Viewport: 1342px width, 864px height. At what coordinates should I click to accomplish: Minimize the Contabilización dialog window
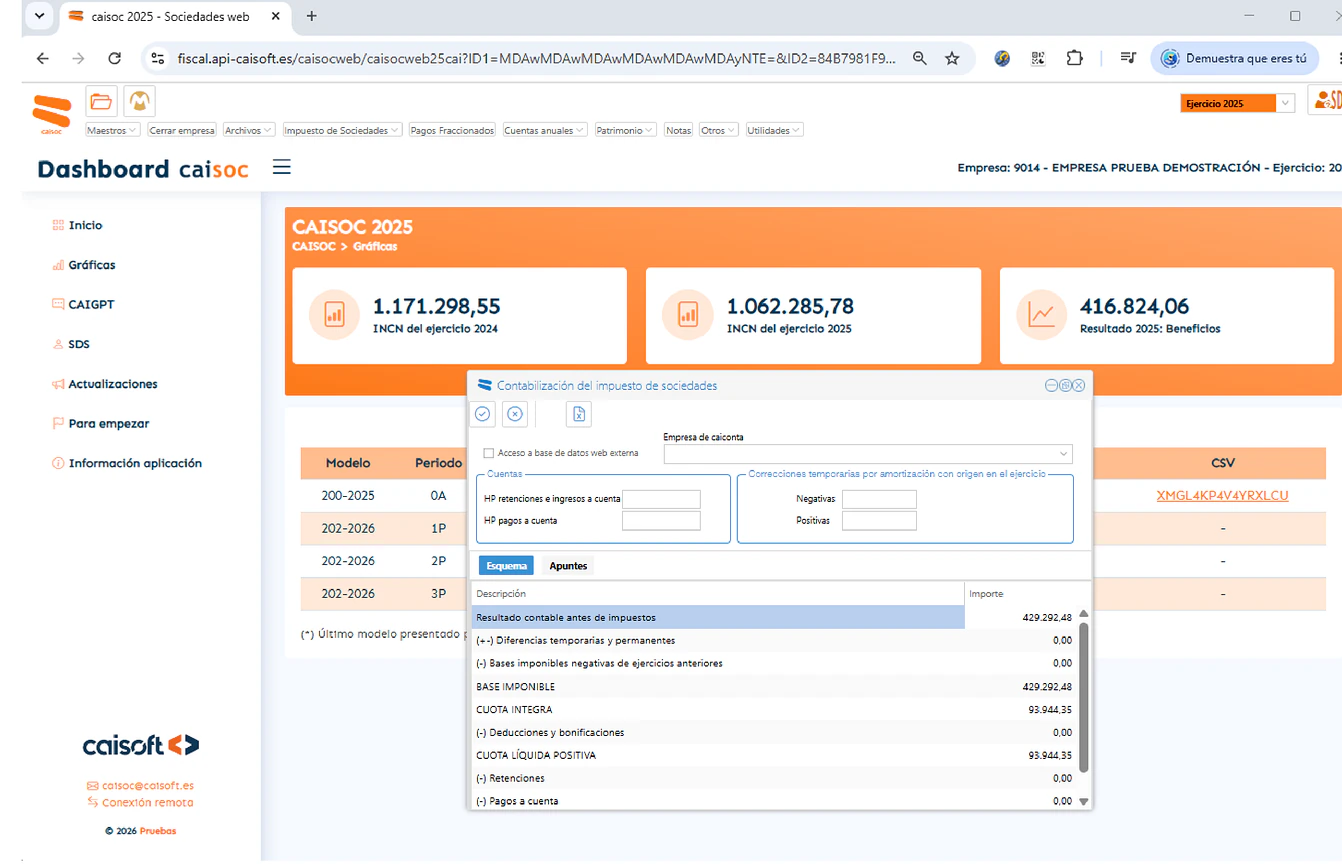coord(1051,385)
